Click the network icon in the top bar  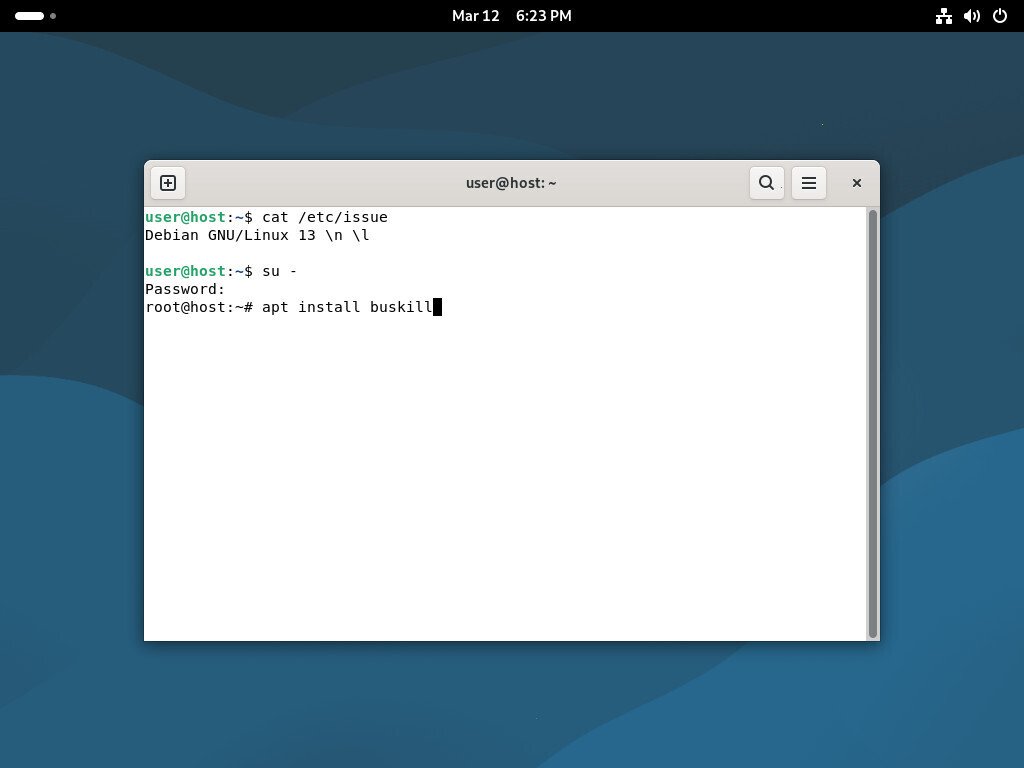(x=943, y=16)
